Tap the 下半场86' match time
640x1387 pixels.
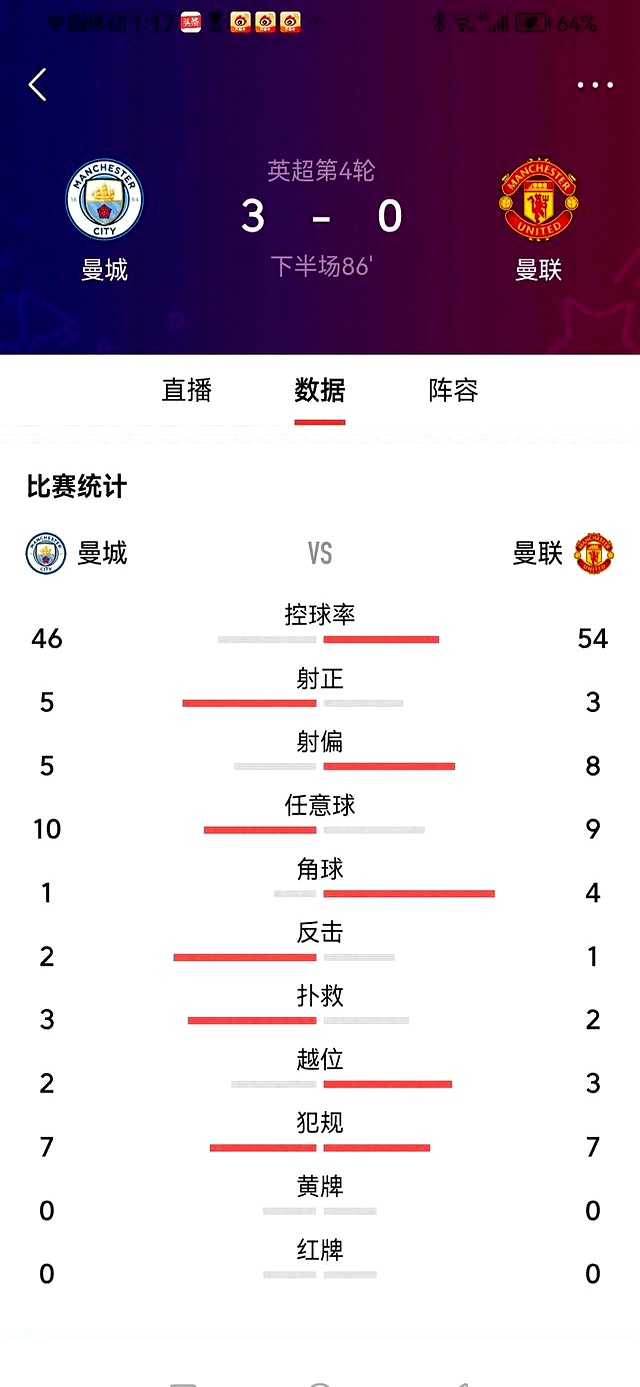point(321,266)
